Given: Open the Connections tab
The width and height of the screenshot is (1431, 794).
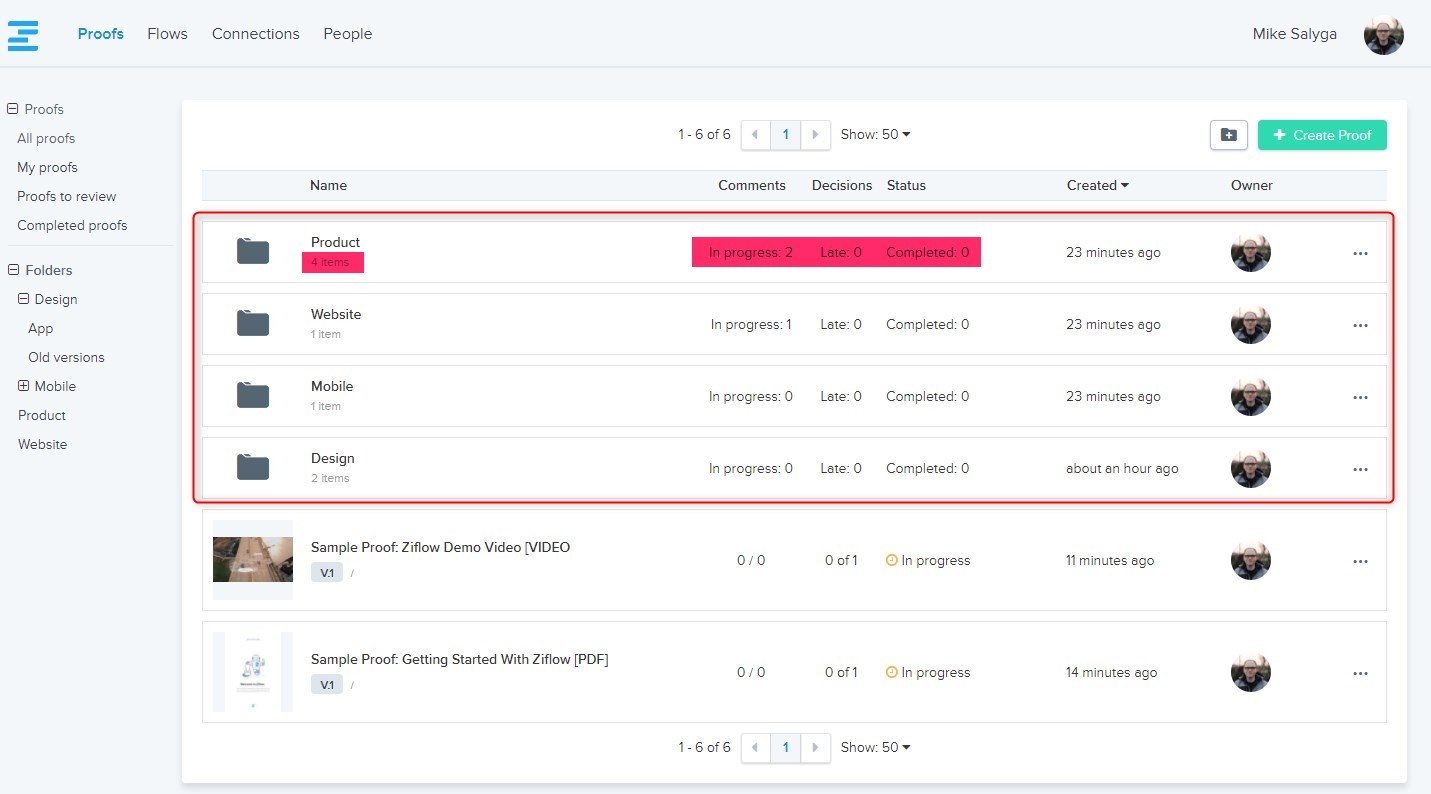Looking at the screenshot, I should click(x=255, y=34).
